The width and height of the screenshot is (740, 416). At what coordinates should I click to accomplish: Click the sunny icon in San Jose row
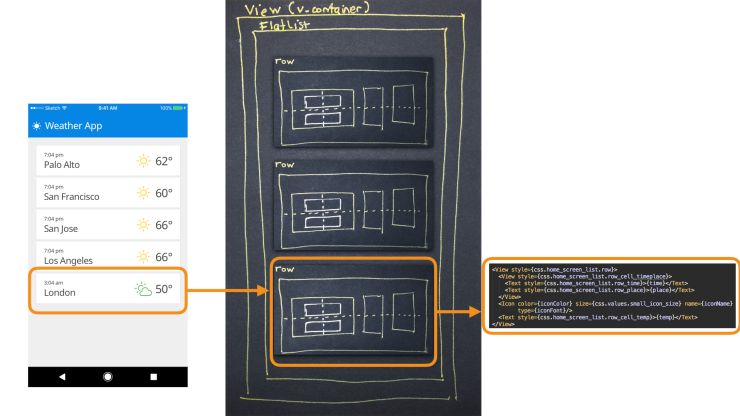143,225
